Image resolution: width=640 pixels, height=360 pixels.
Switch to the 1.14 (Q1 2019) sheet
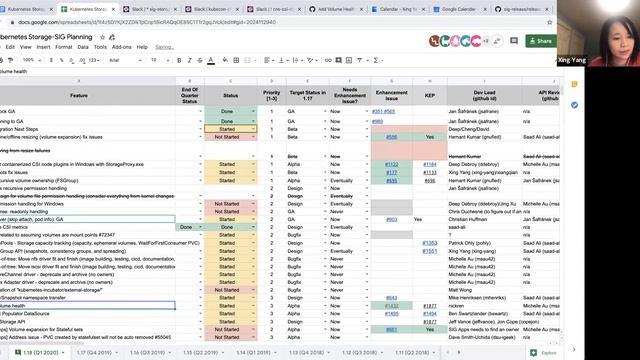coord(253,353)
